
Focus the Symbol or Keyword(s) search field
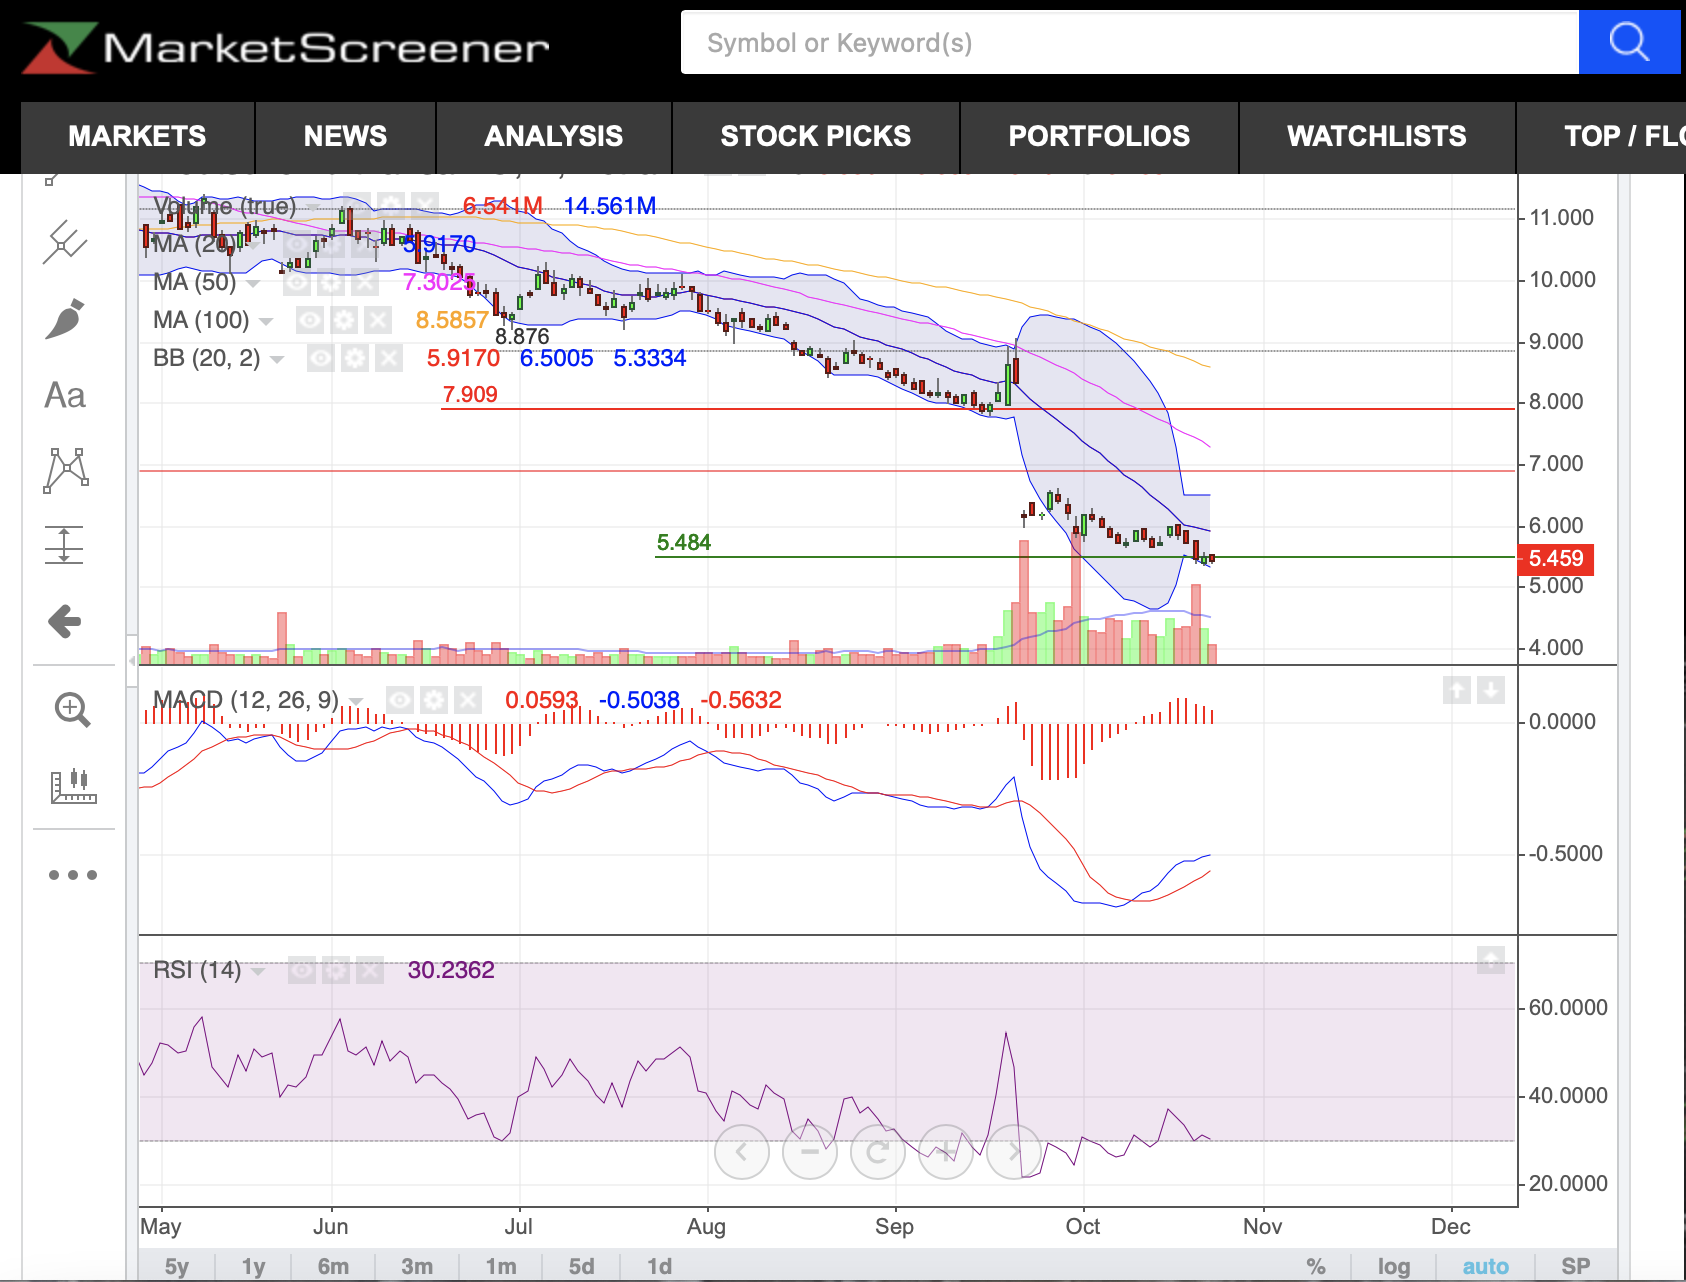pyautogui.click(x=1130, y=42)
